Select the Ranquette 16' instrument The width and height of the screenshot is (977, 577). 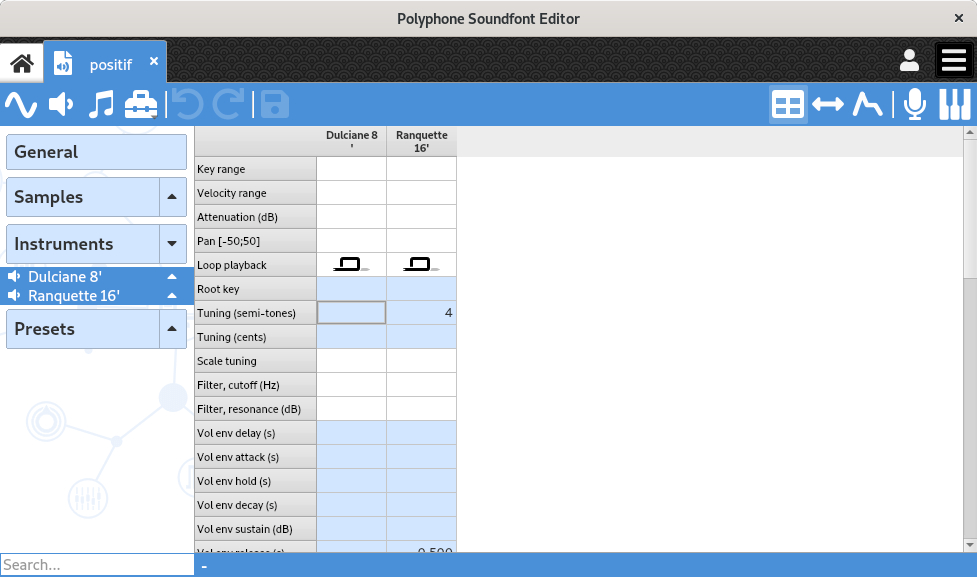(74, 295)
